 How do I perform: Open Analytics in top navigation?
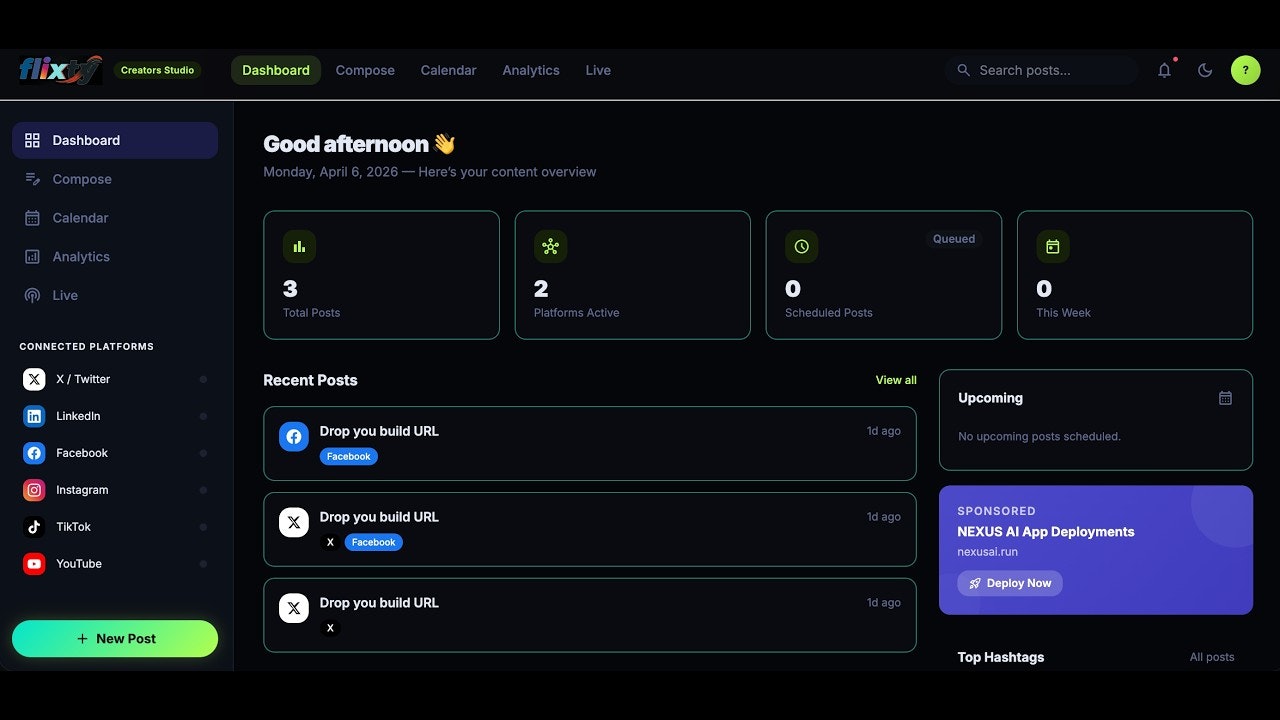(531, 70)
